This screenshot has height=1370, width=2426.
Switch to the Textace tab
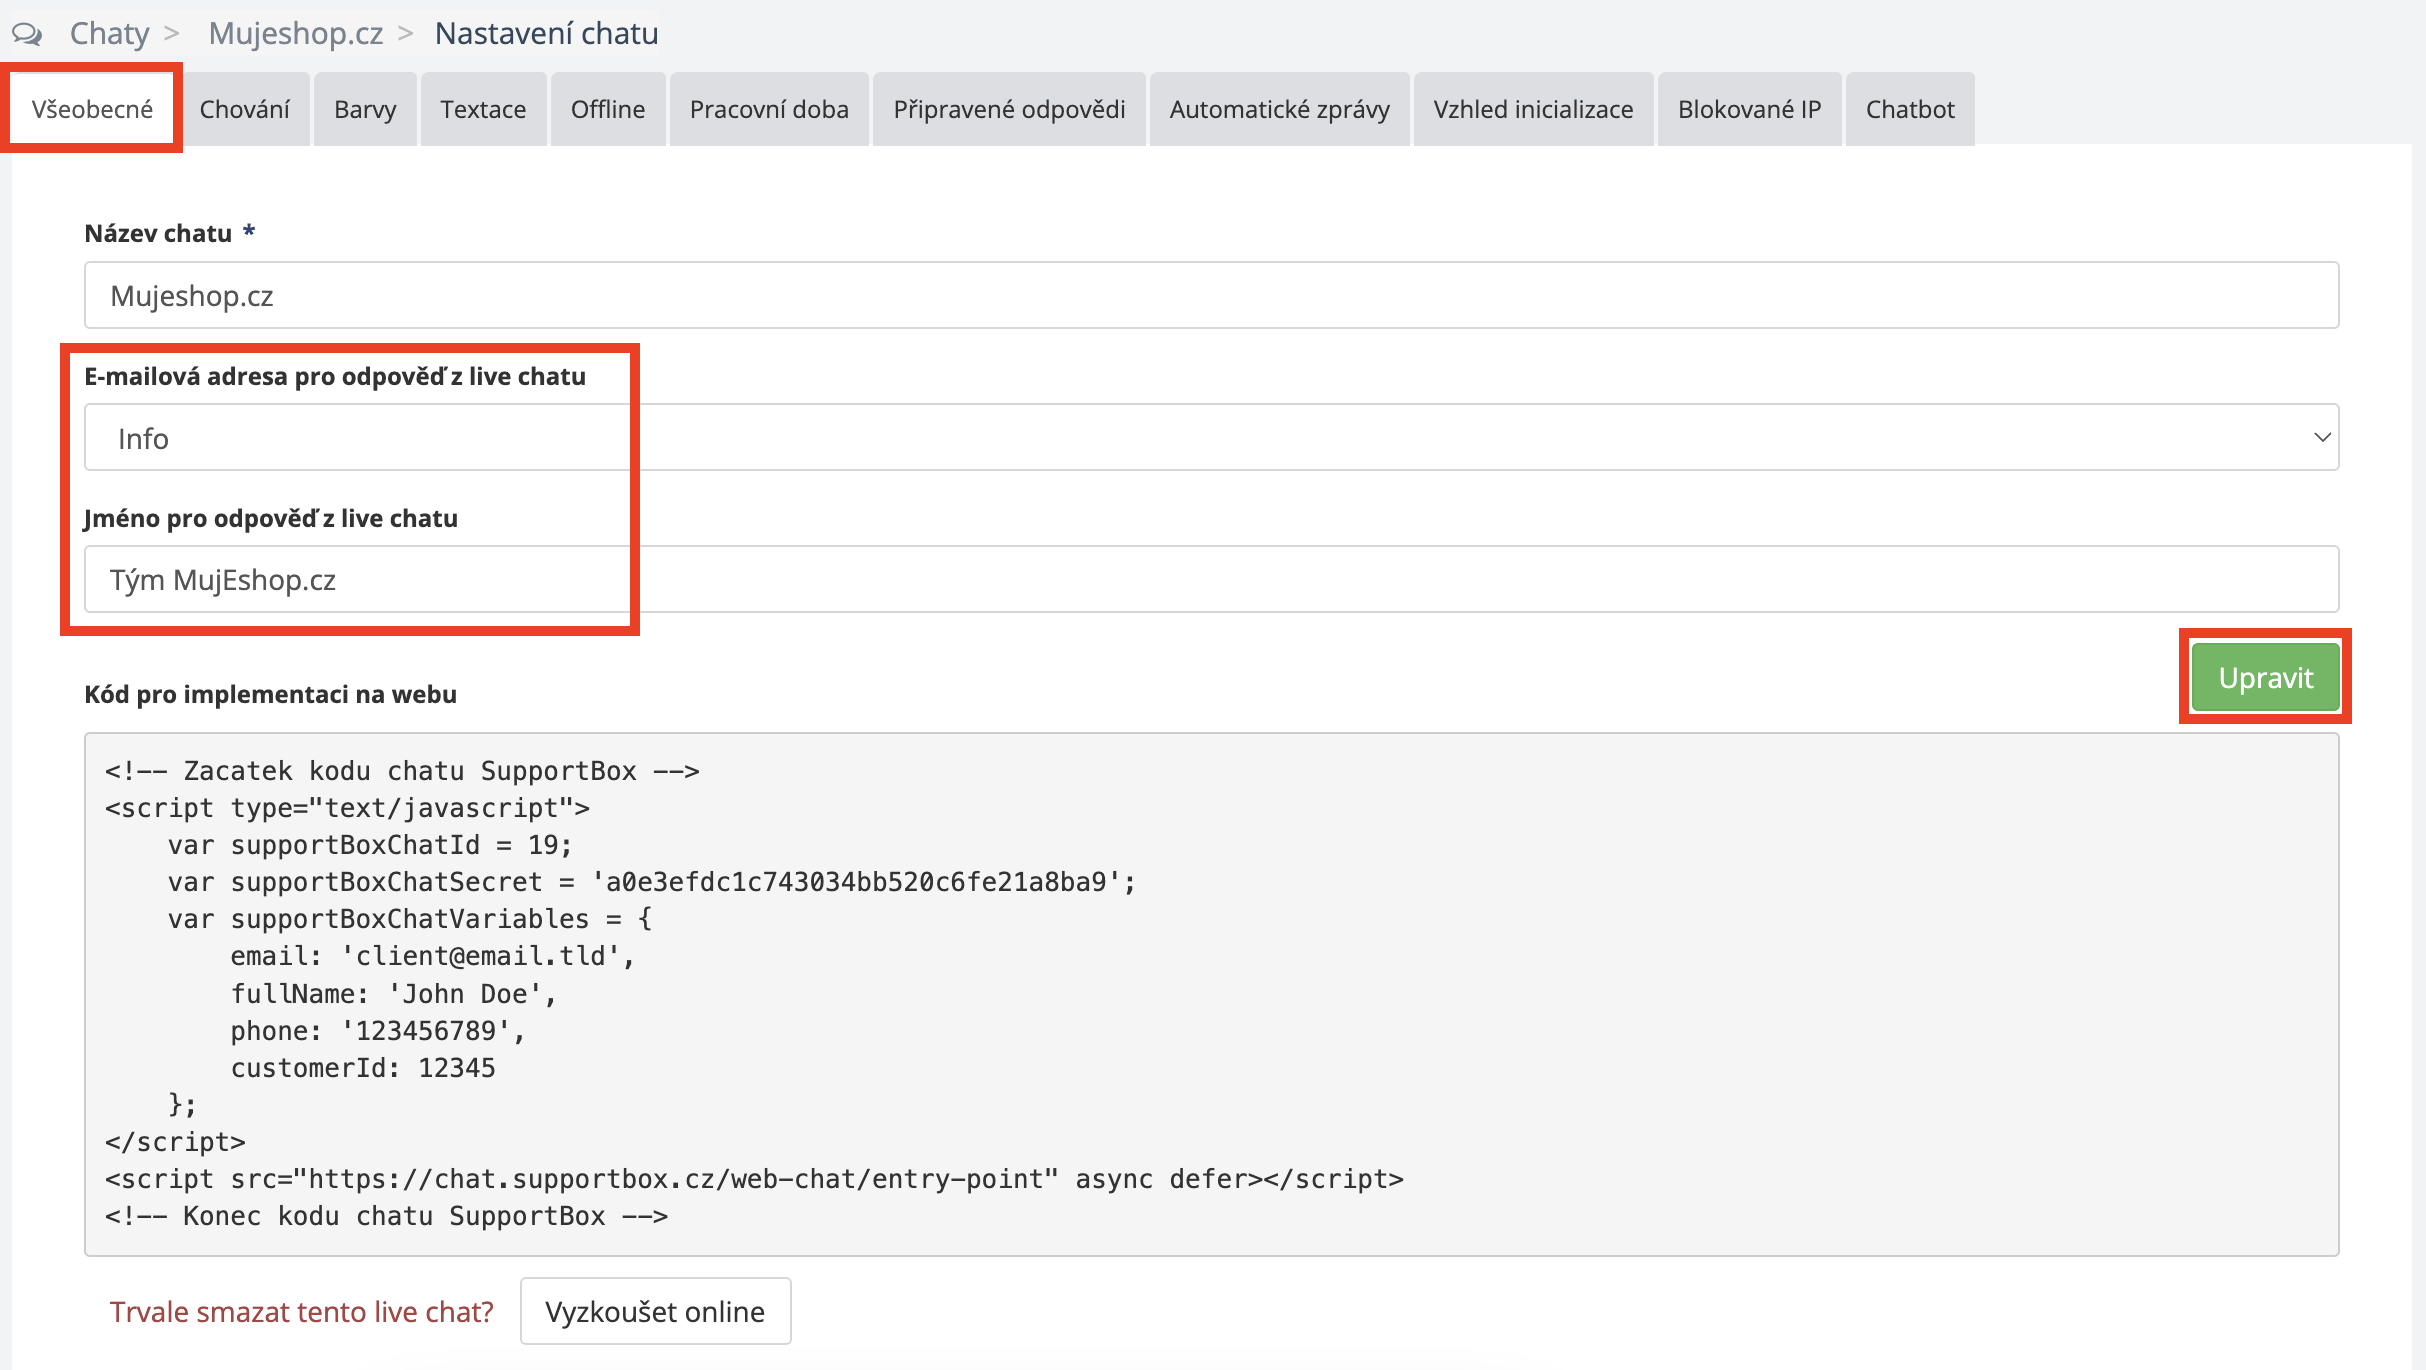click(483, 109)
